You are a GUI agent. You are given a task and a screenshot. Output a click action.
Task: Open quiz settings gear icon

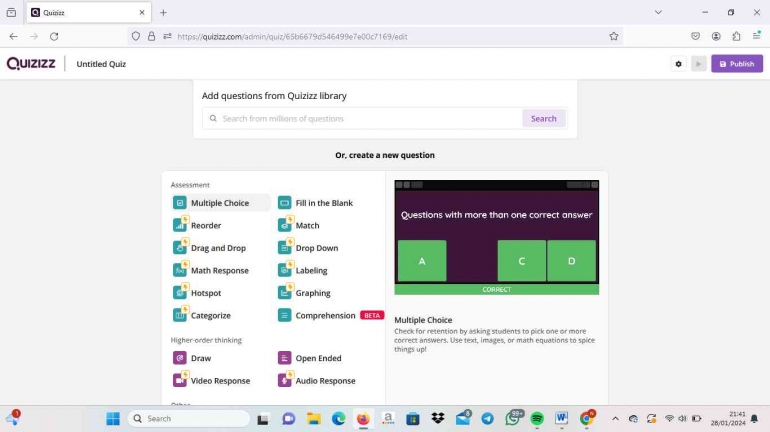(x=679, y=64)
